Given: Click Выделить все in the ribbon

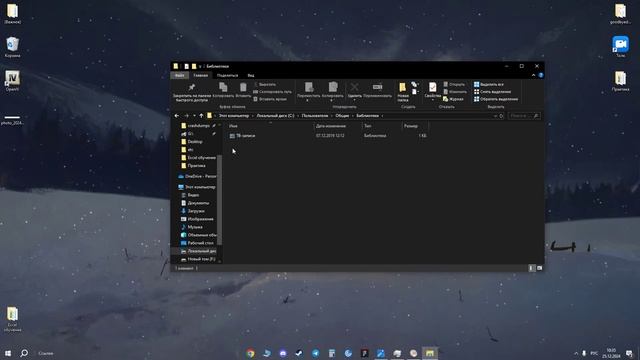Looking at the screenshot, I should 489,84.
